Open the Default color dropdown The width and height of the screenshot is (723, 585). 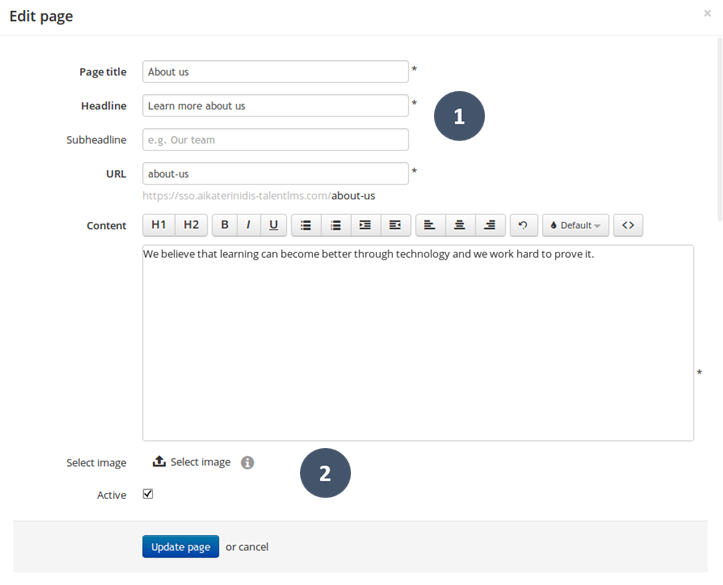[575, 225]
